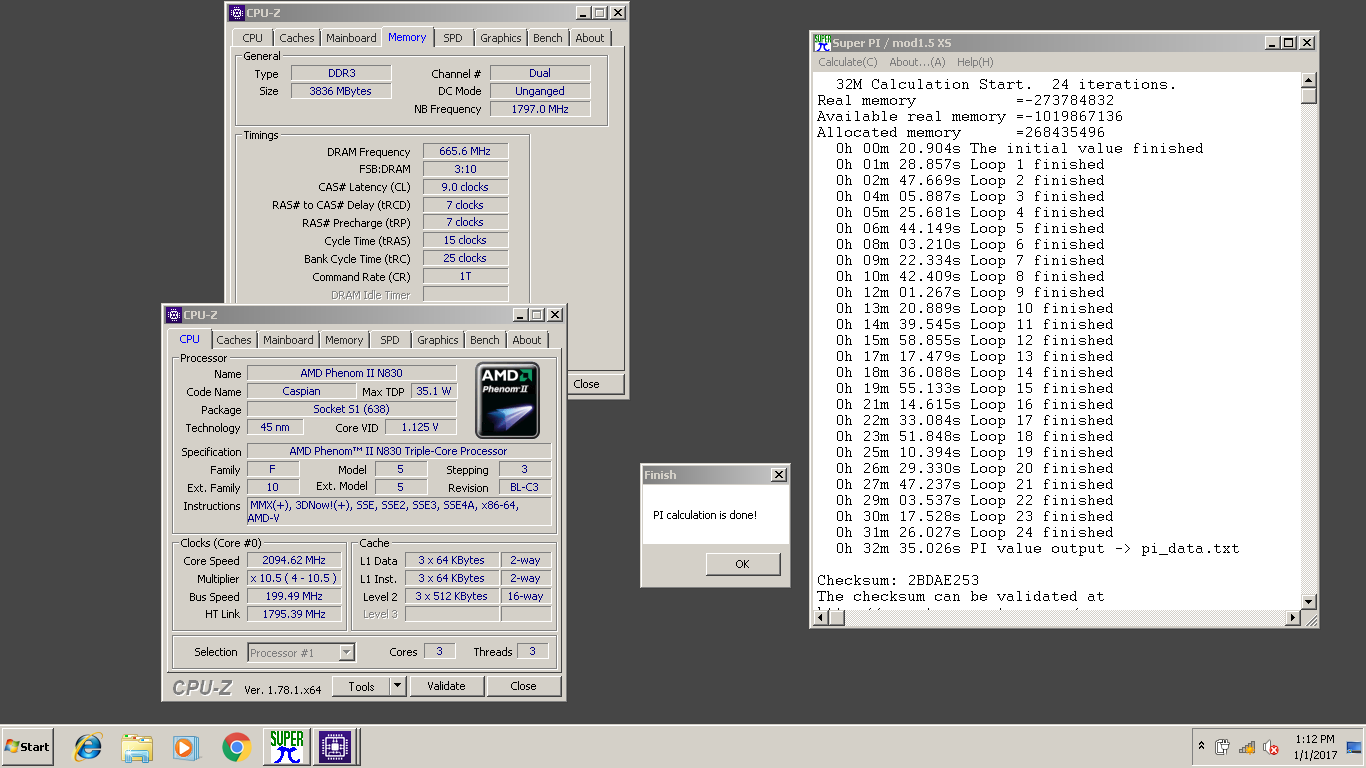This screenshot has height=768, width=1366.
Task: Expand the Tools dropdown arrow
Action: (397, 686)
